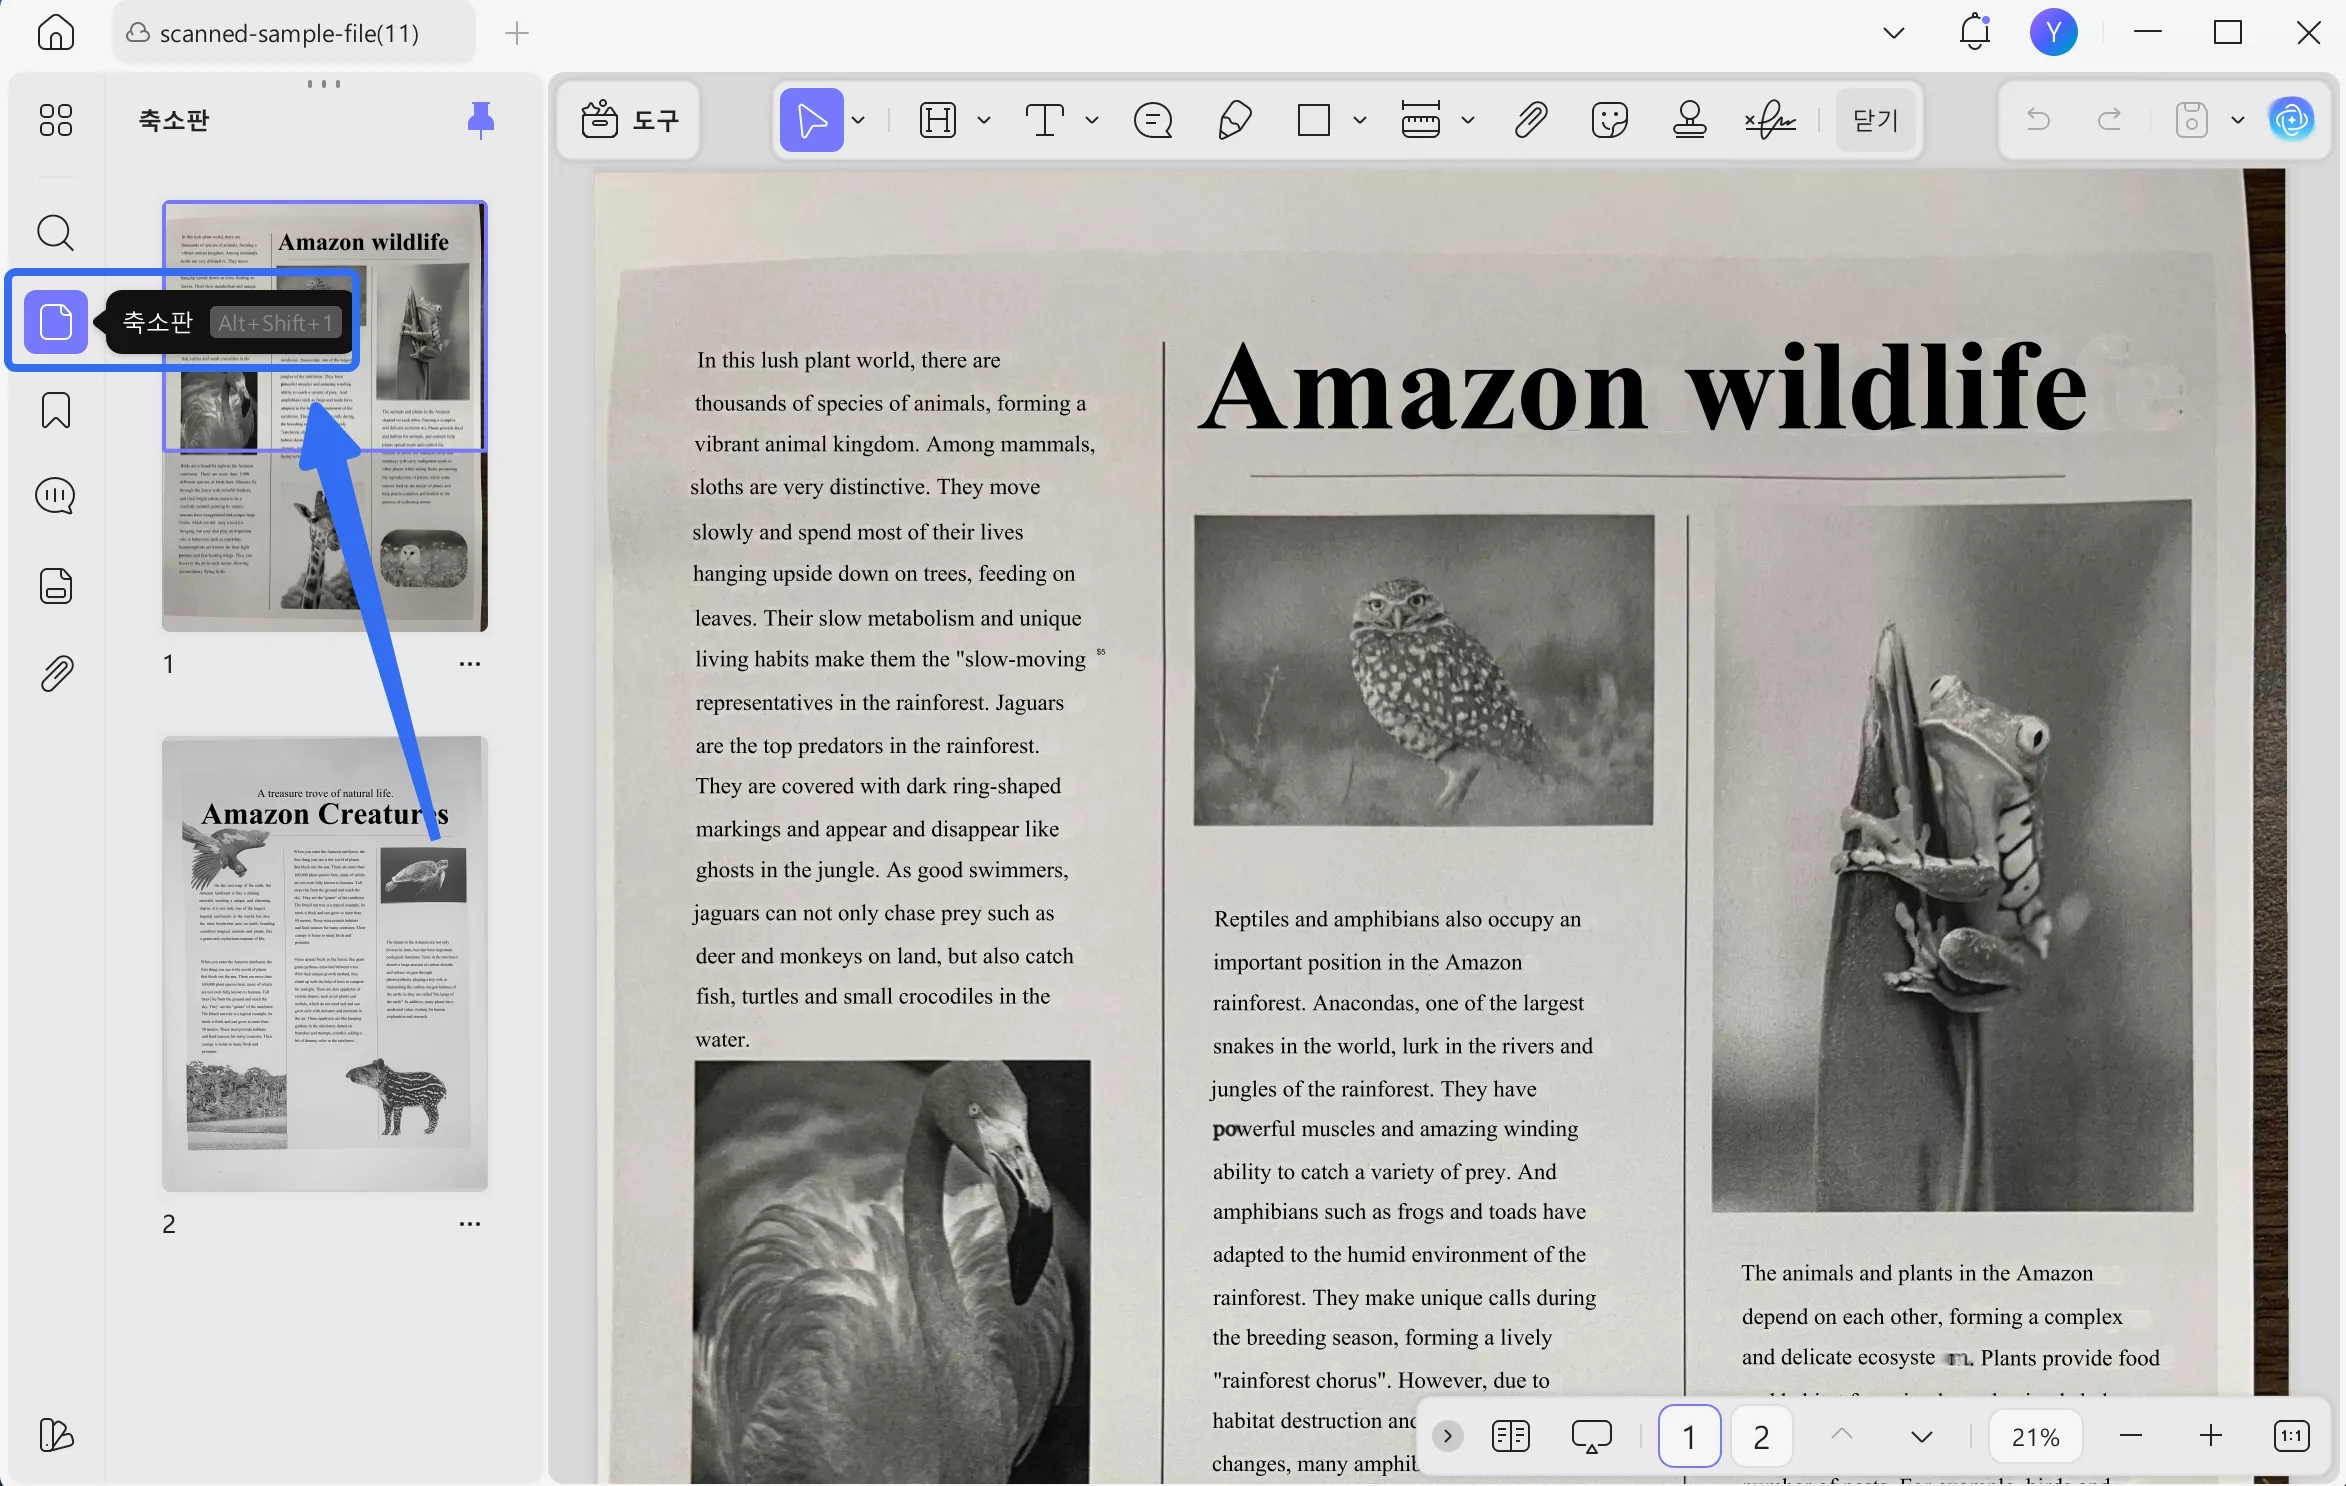Screen dimensions: 2346x1486
Task: Open the bookmarks panel
Action: tap(55, 410)
